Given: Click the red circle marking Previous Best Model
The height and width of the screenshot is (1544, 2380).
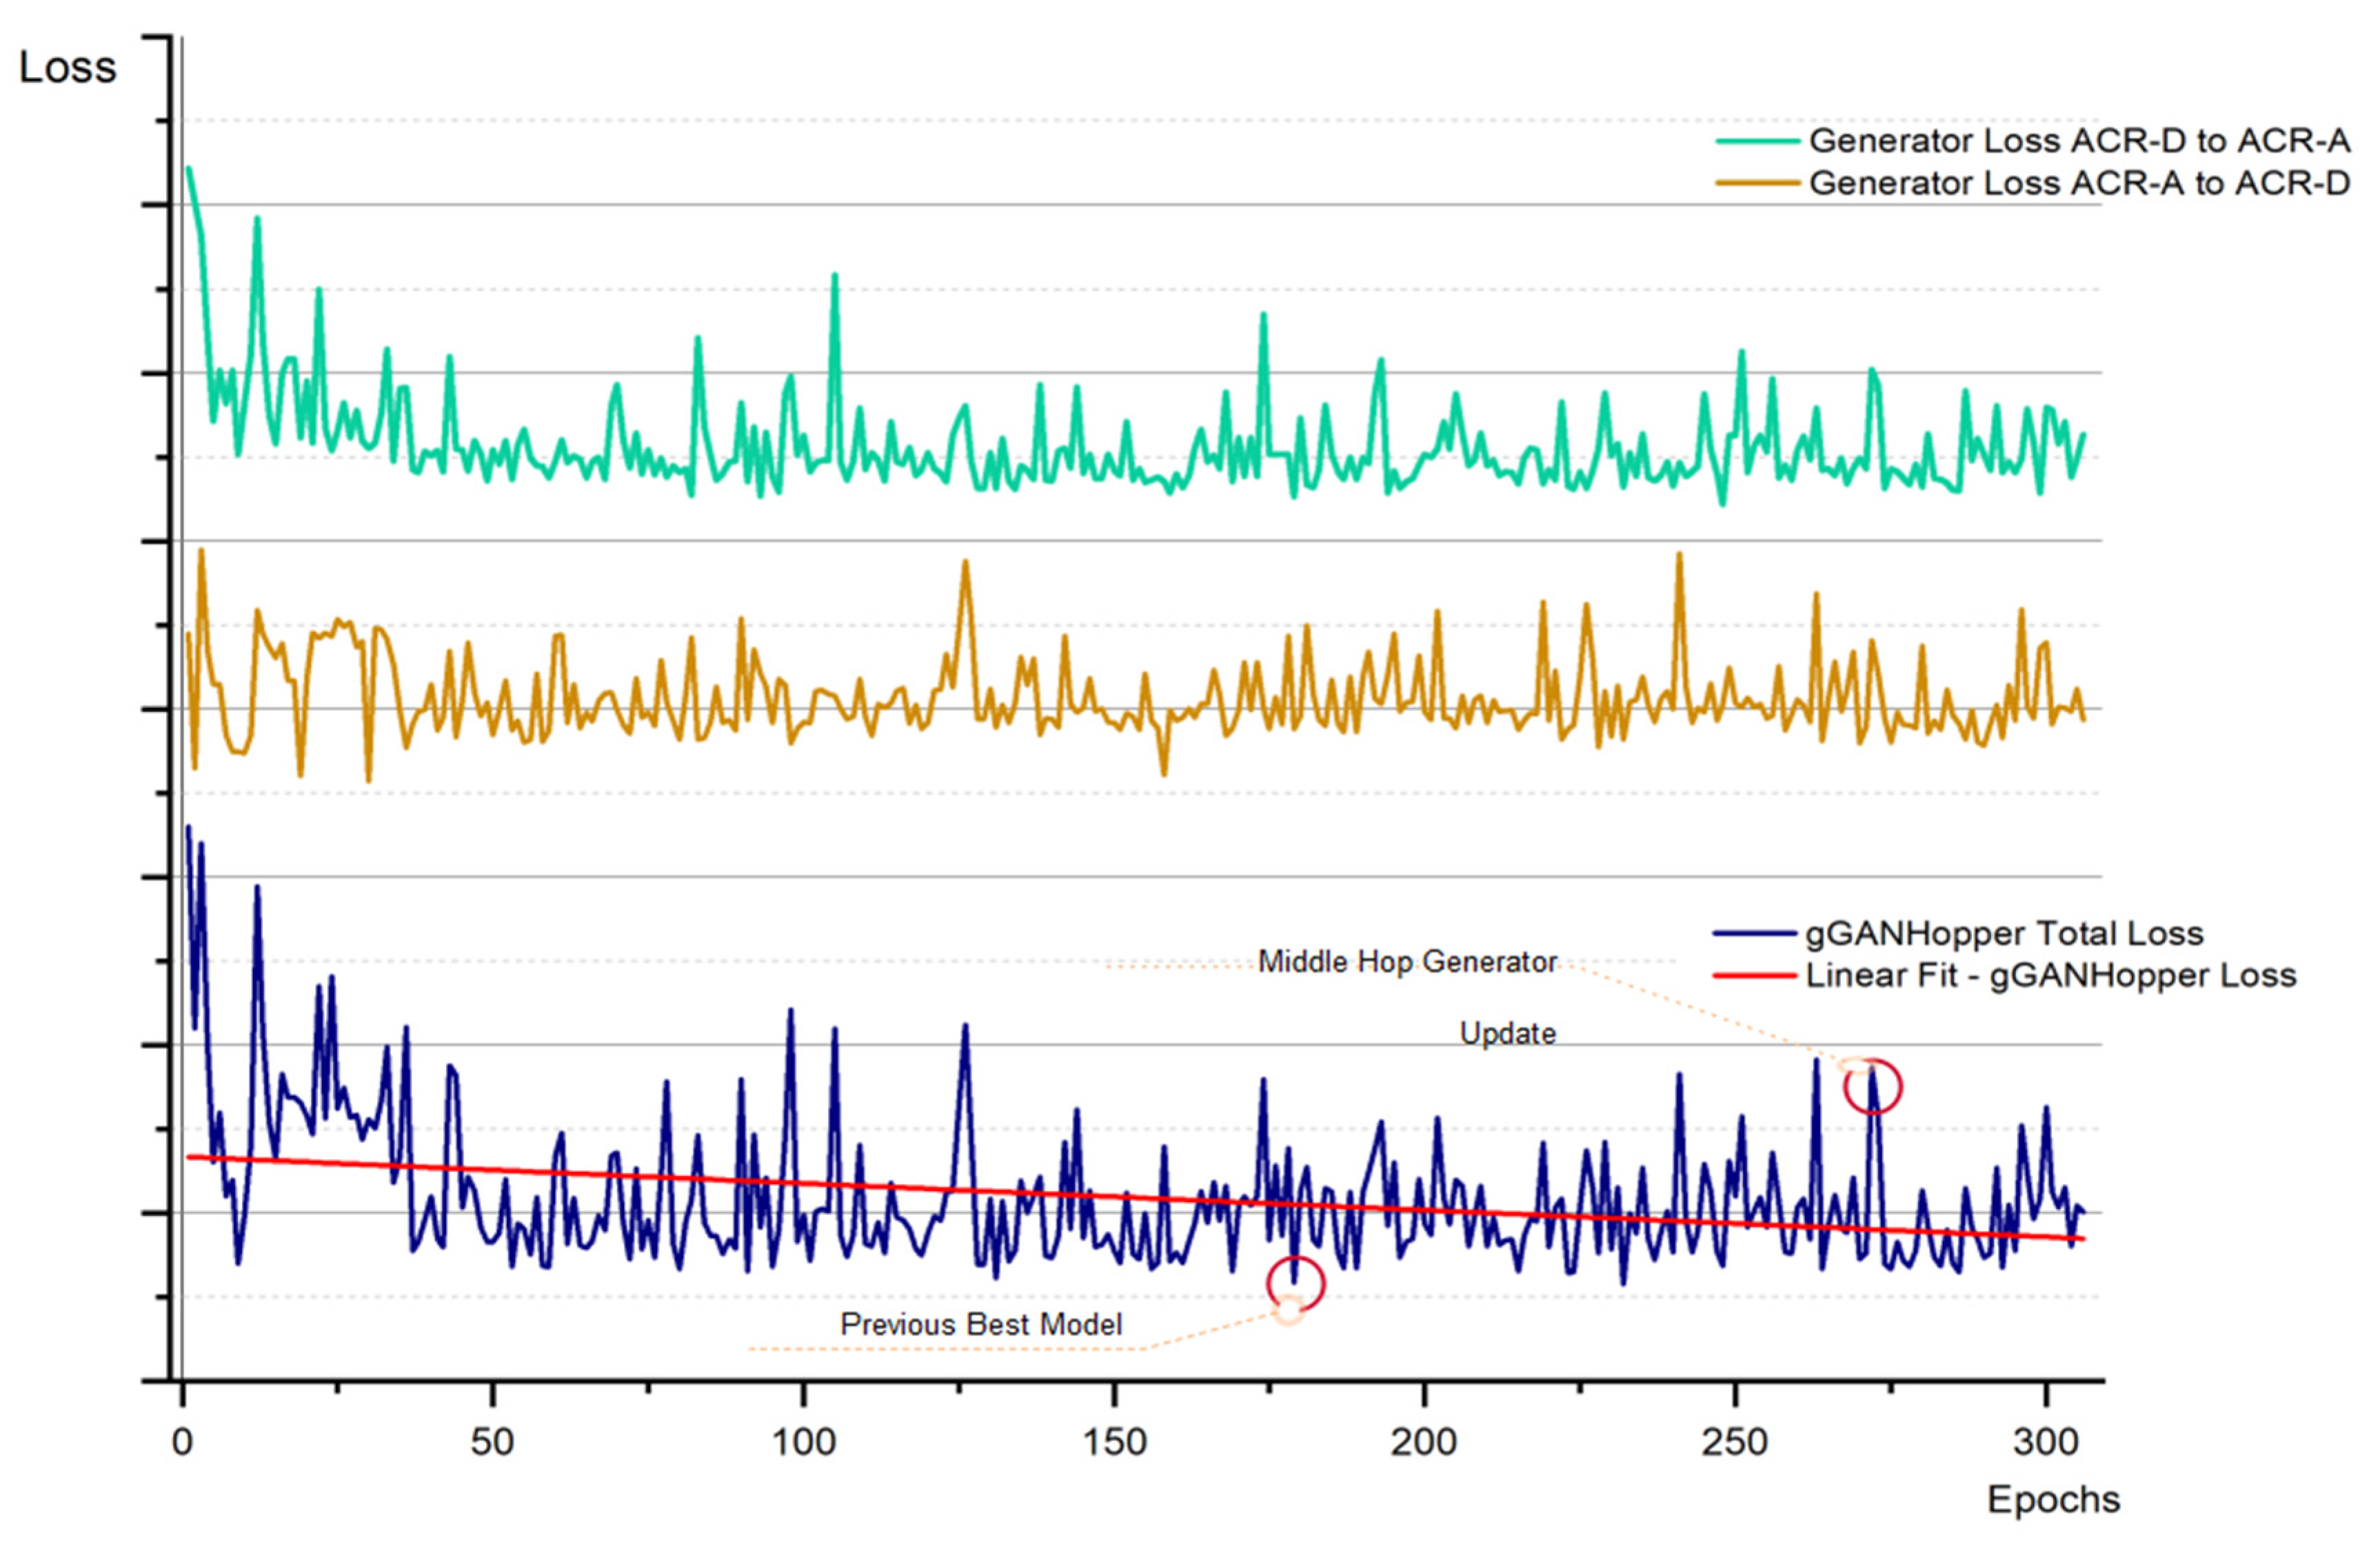Looking at the screenshot, I should tap(1295, 1283).
